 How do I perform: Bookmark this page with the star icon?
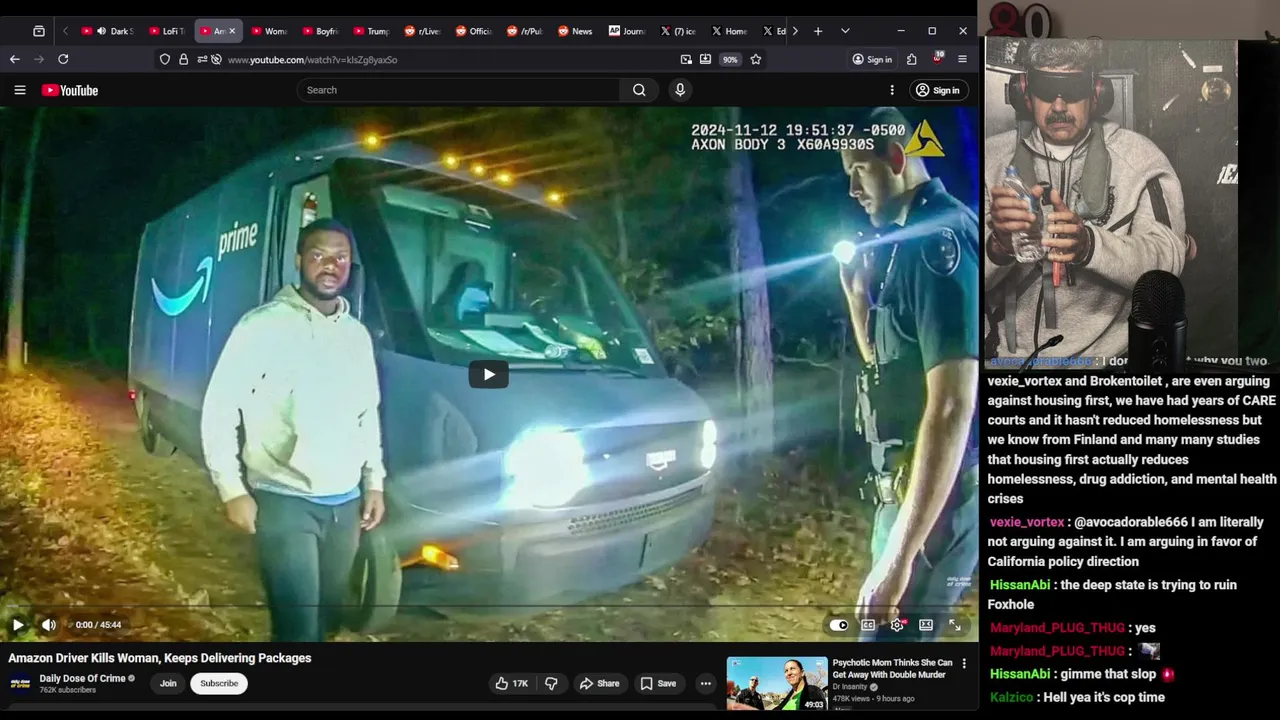pos(756,59)
